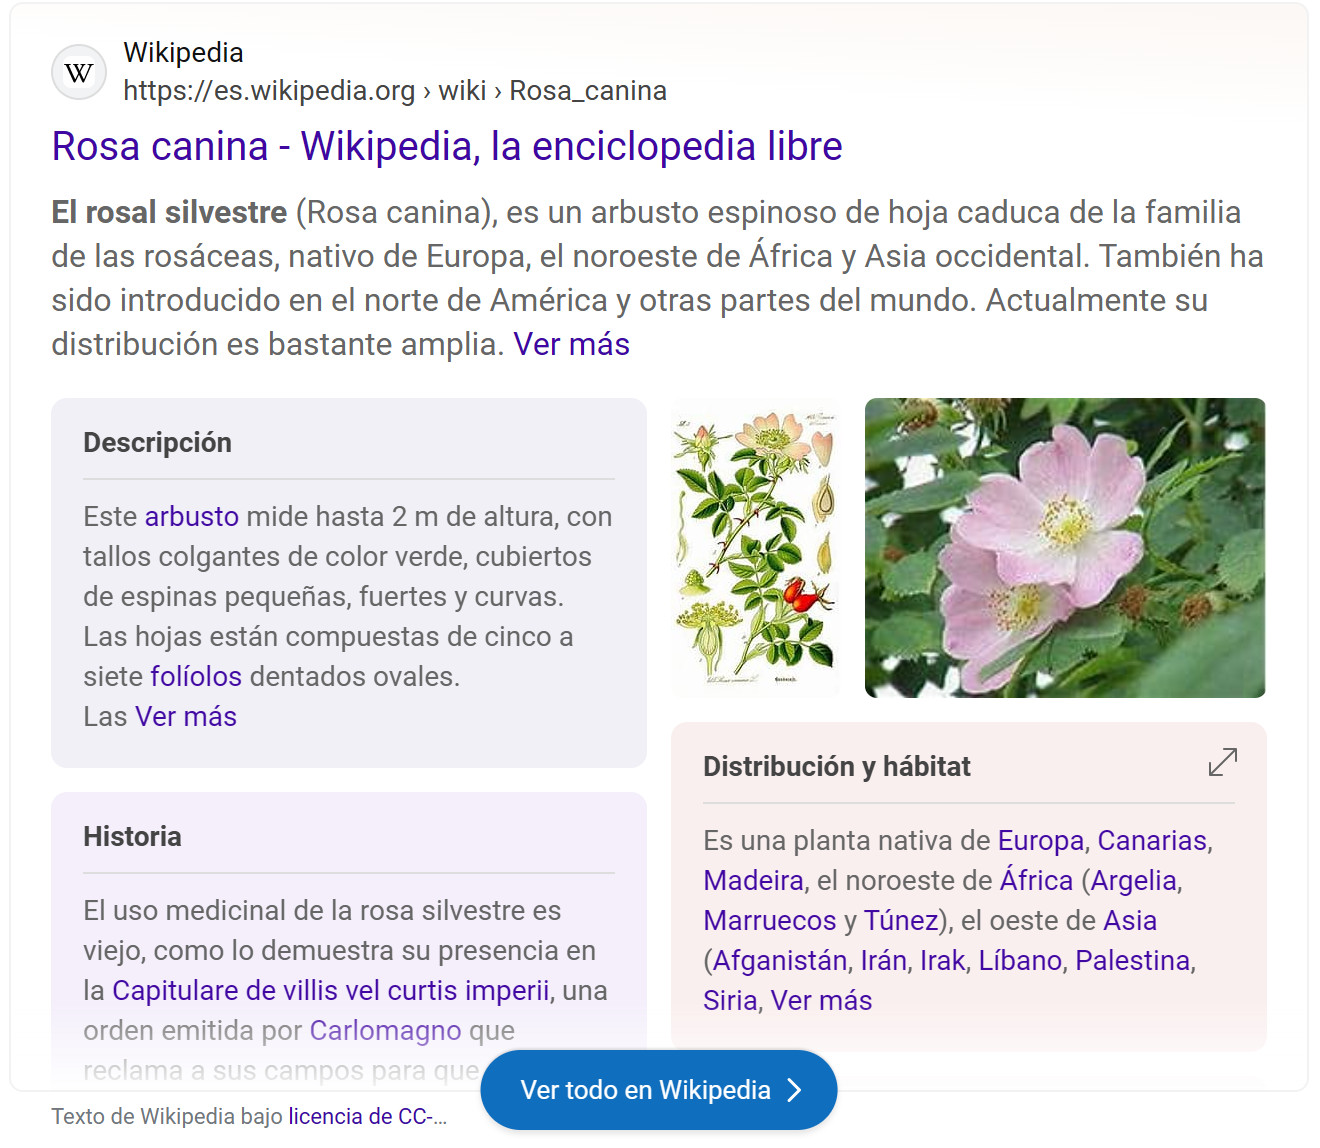Open the 'Canarias' link
The image size is (1320, 1148).
click(x=1152, y=840)
